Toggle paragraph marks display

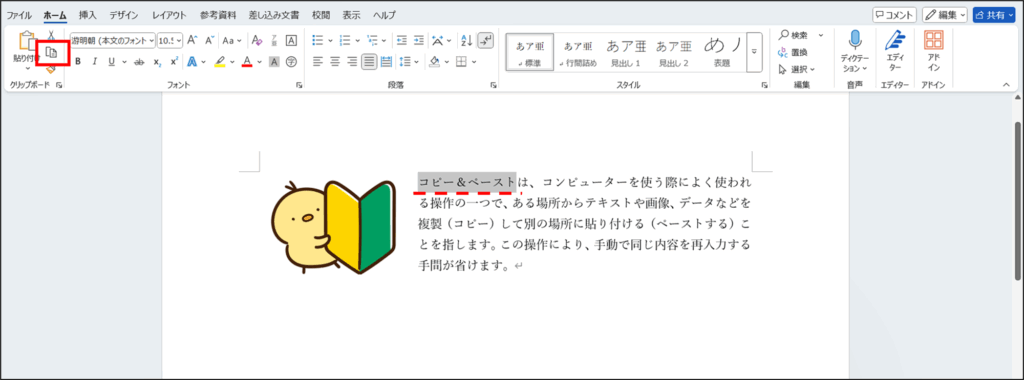click(x=485, y=40)
